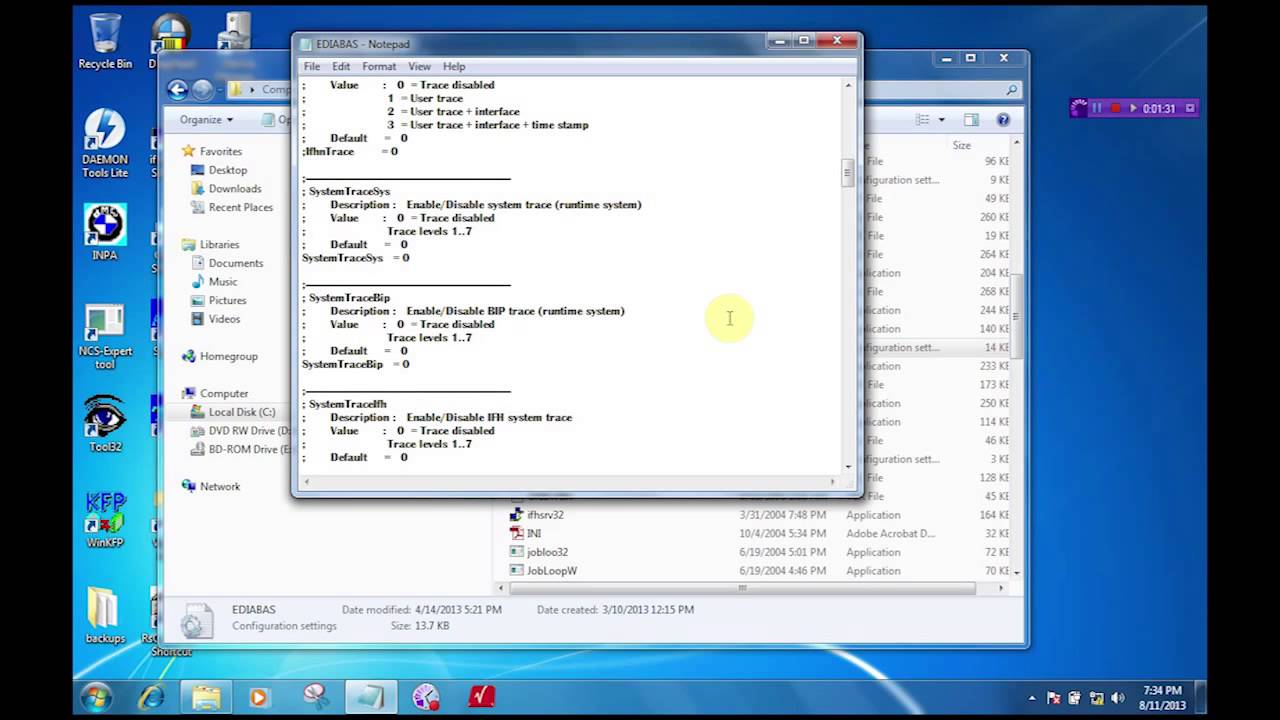This screenshot has width=1280, height=720.
Task: Select the INPA desktop icon
Action: tap(105, 233)
